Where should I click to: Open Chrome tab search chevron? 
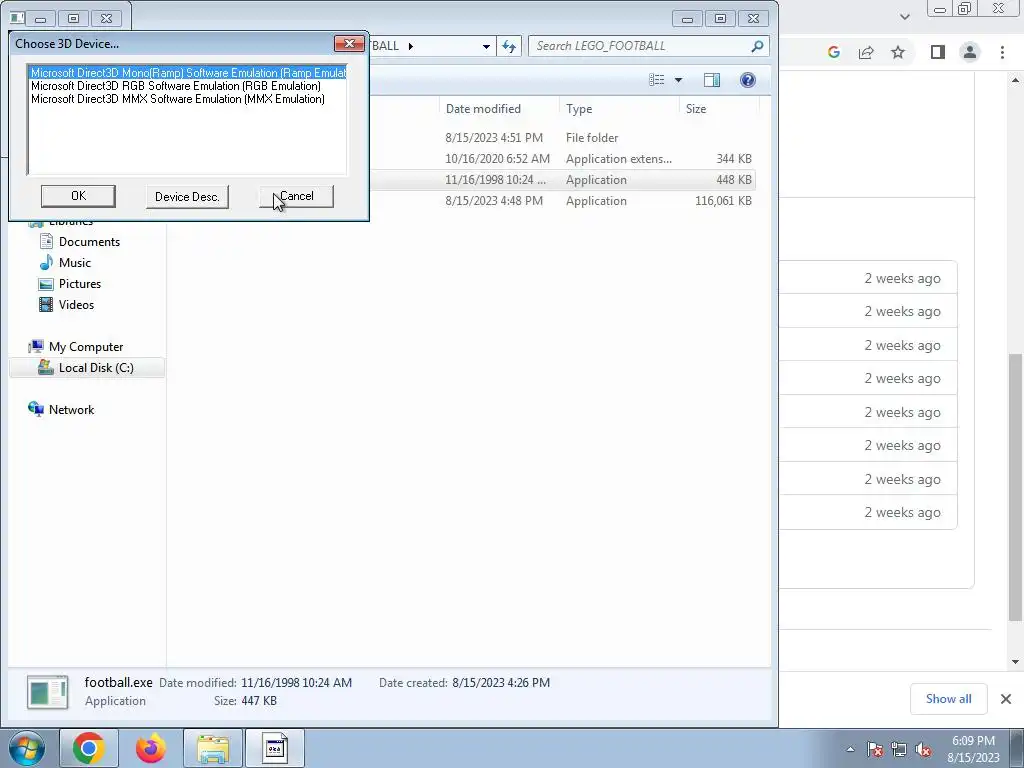tap(904, 17)
